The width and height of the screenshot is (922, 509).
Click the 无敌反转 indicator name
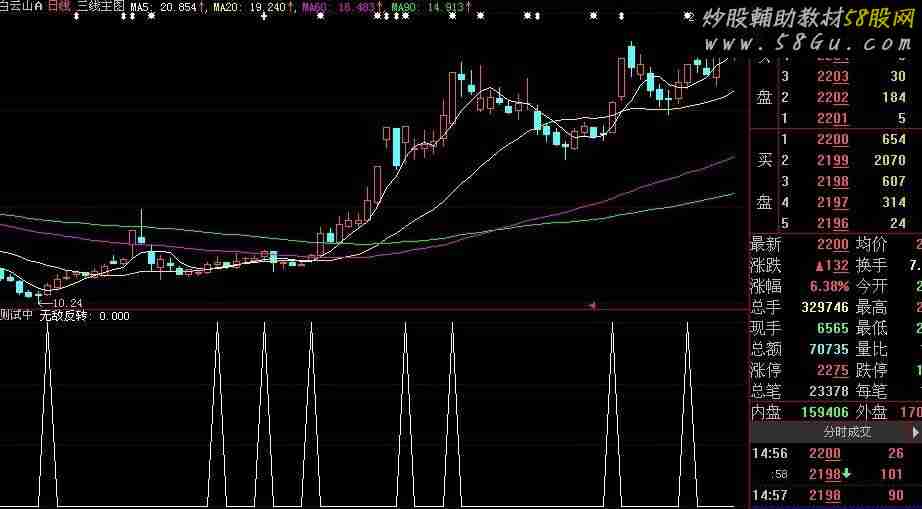63,316
